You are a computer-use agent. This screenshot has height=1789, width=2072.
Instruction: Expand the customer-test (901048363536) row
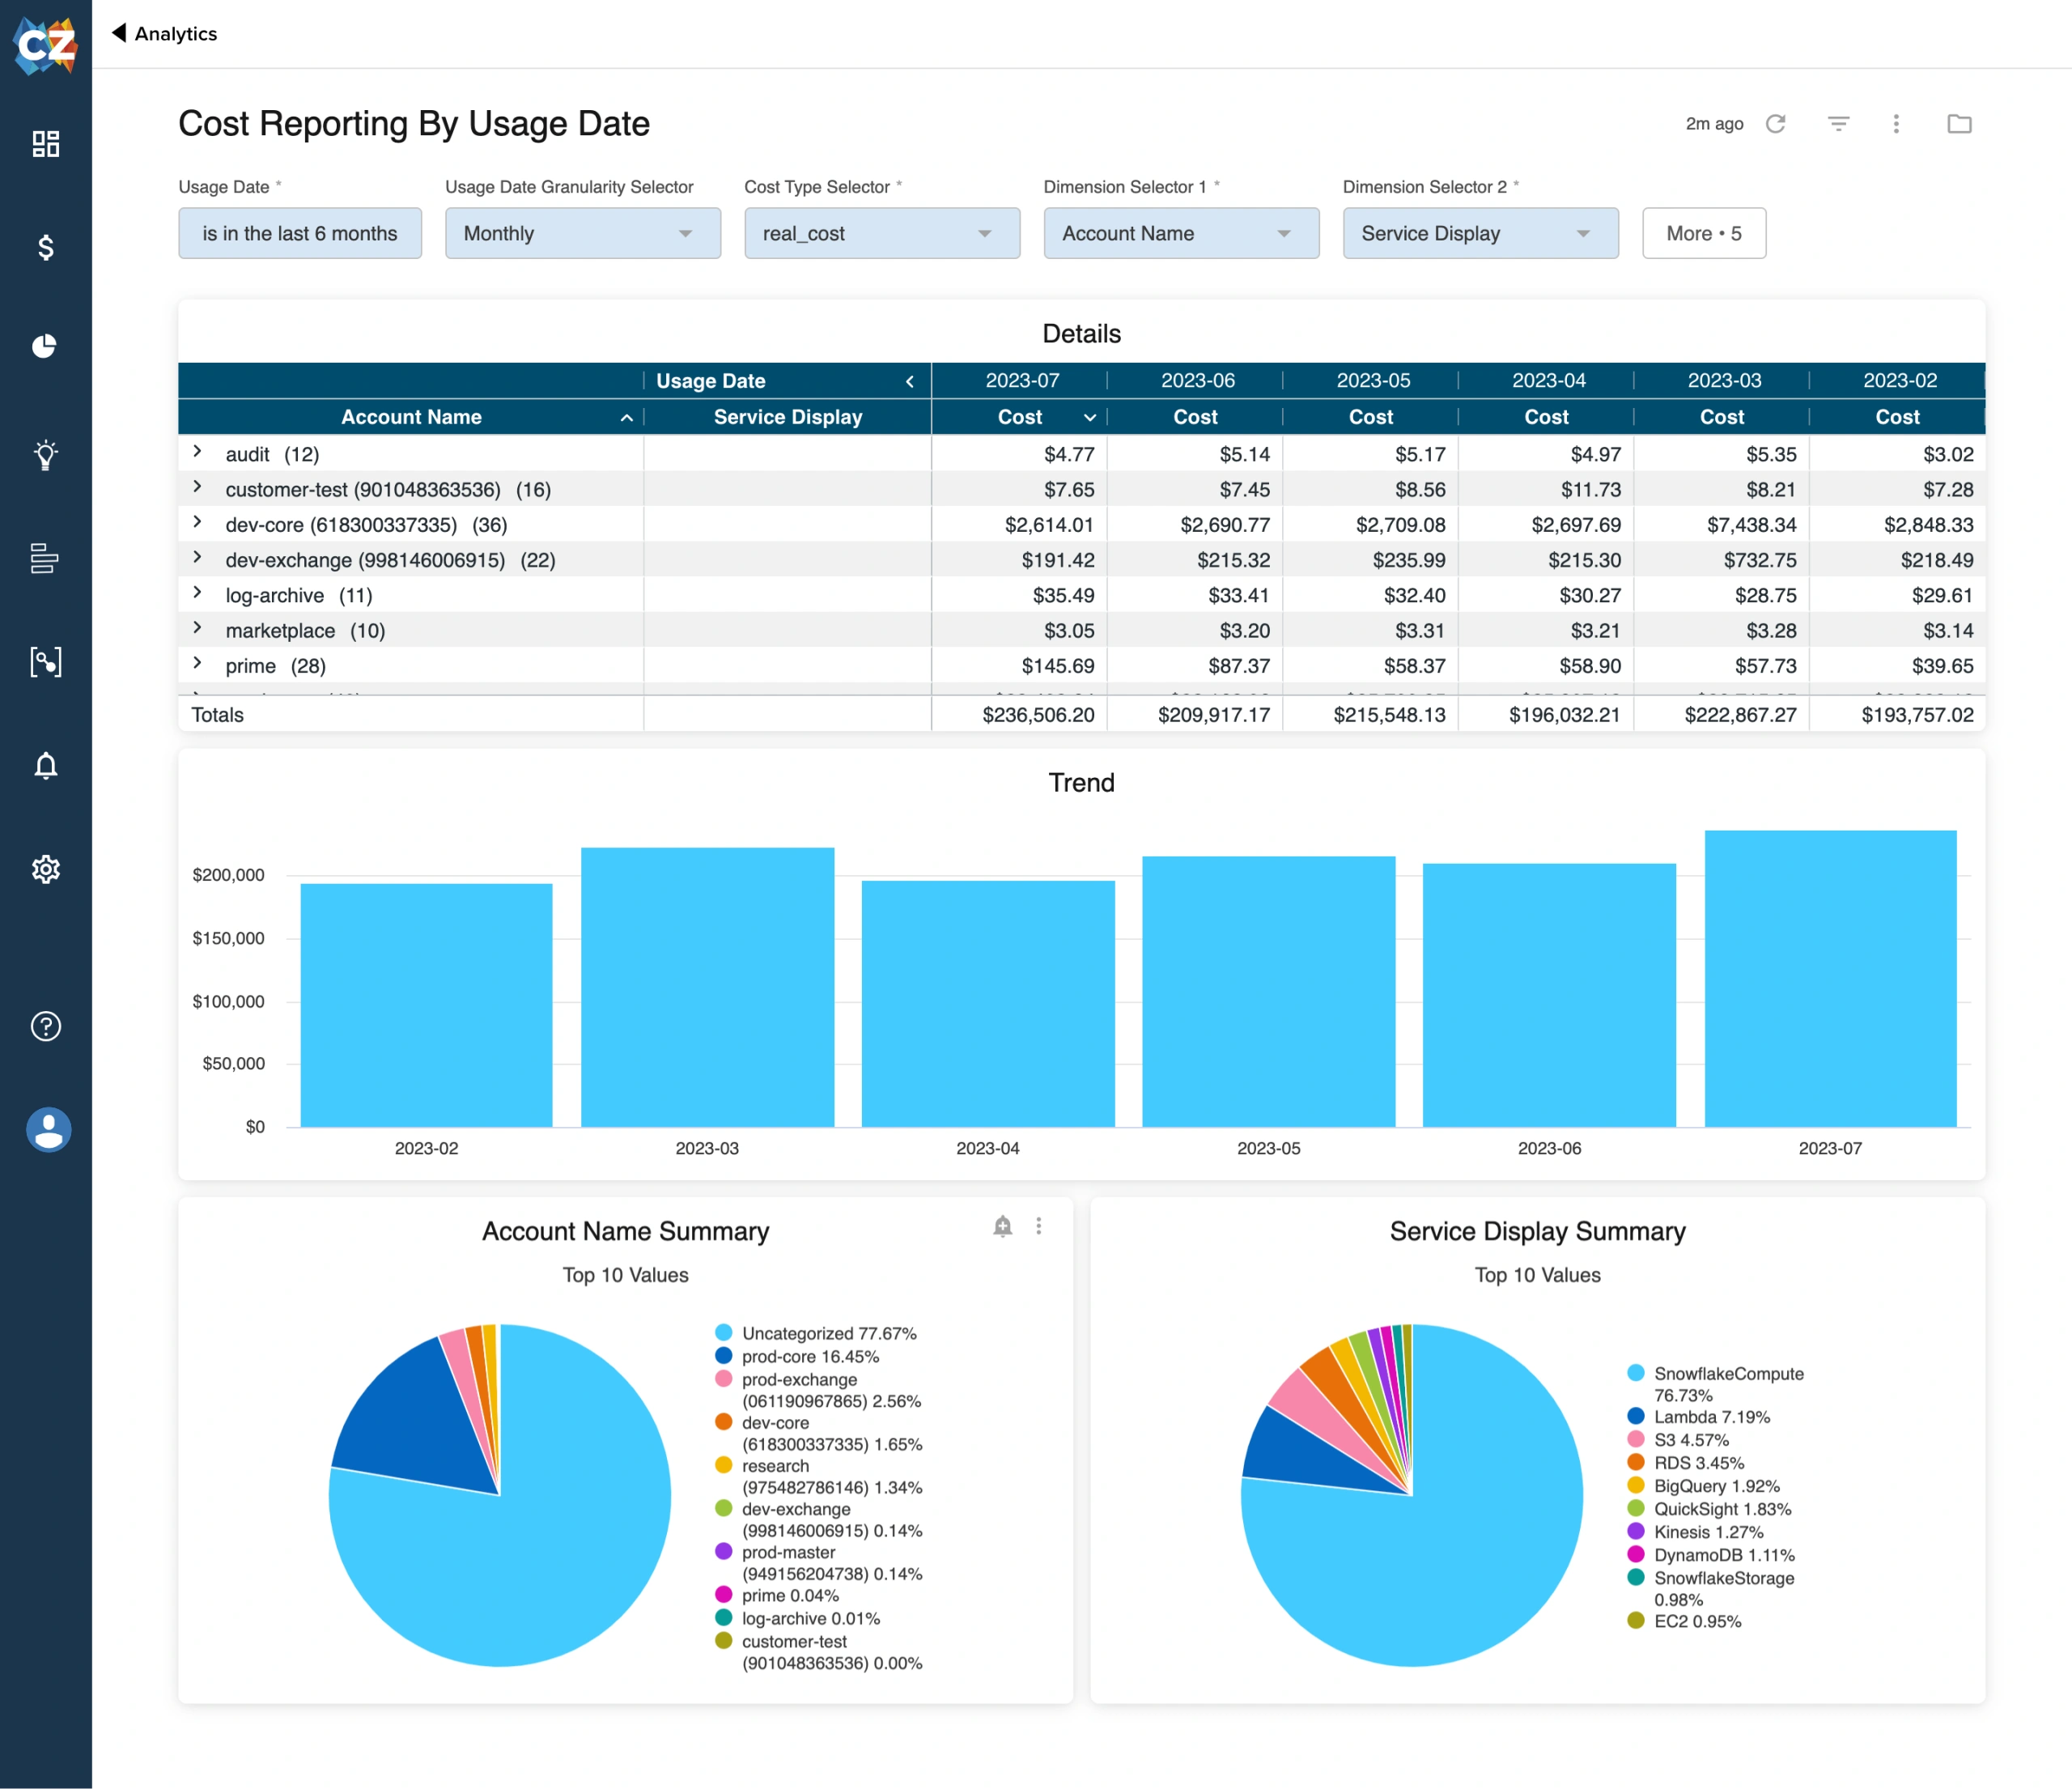197,487
